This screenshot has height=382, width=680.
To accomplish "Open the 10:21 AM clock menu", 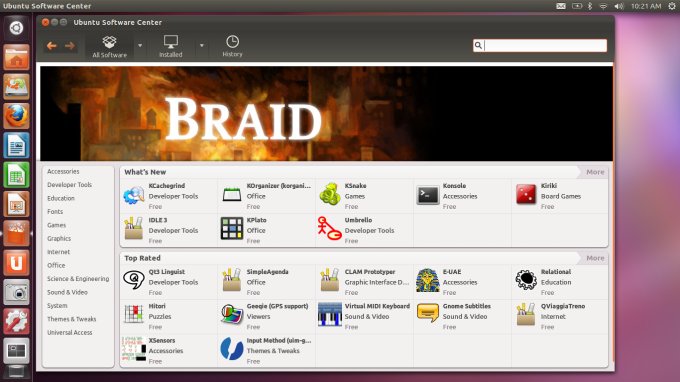I will (646, 6).
